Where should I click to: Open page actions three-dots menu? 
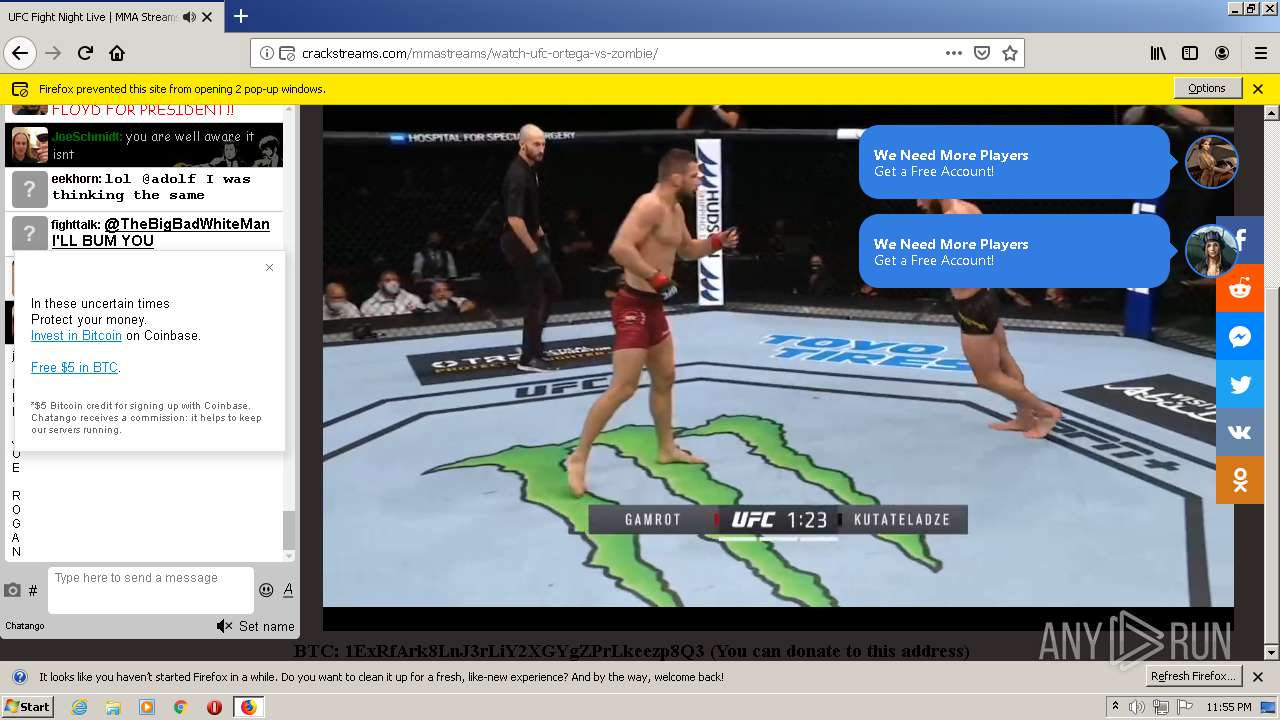[954, 53]
